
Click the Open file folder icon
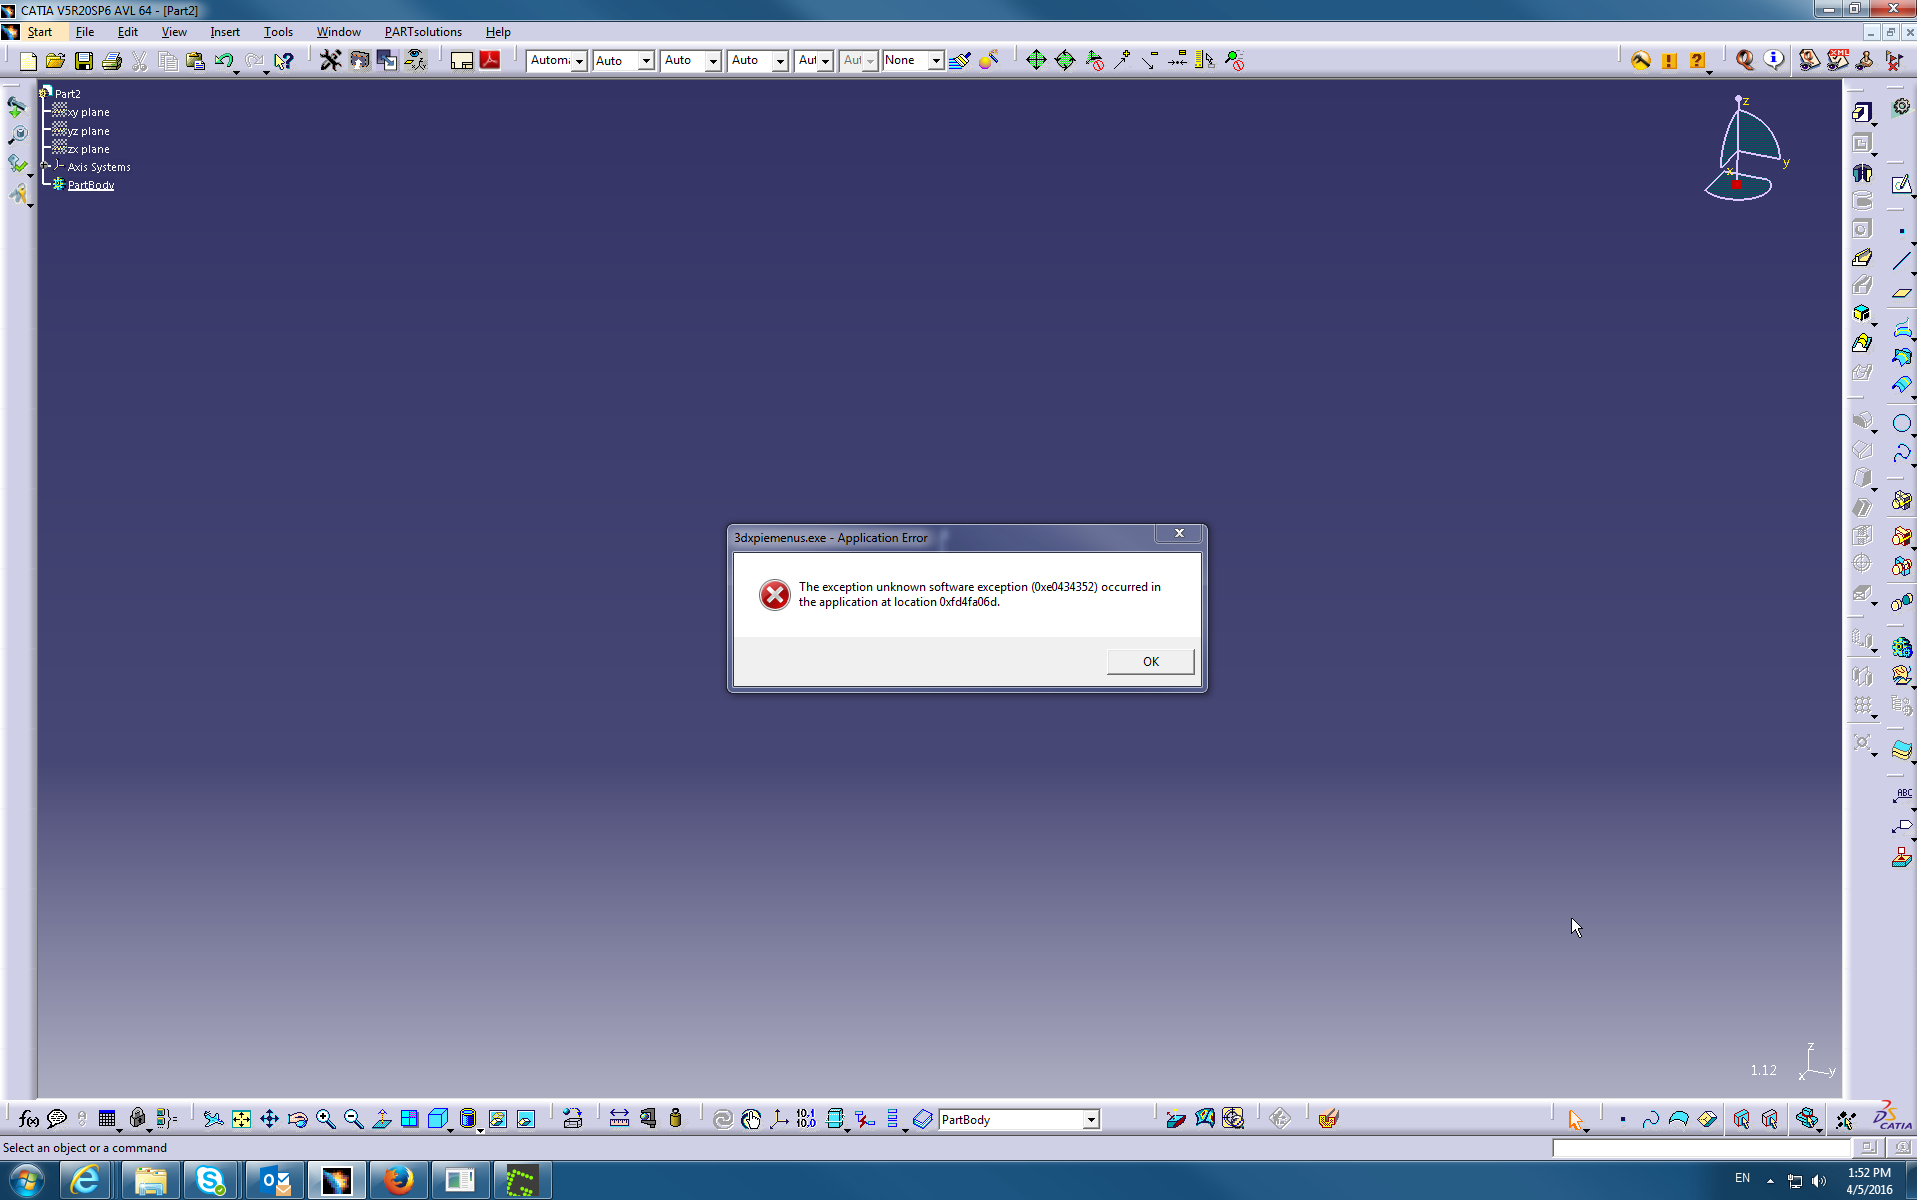tap(56, 61)
